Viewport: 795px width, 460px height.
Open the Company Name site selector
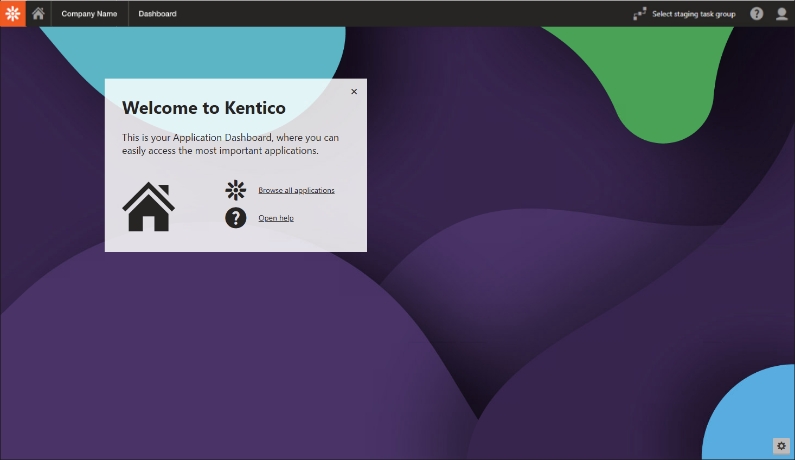click(x=89, y=14)
